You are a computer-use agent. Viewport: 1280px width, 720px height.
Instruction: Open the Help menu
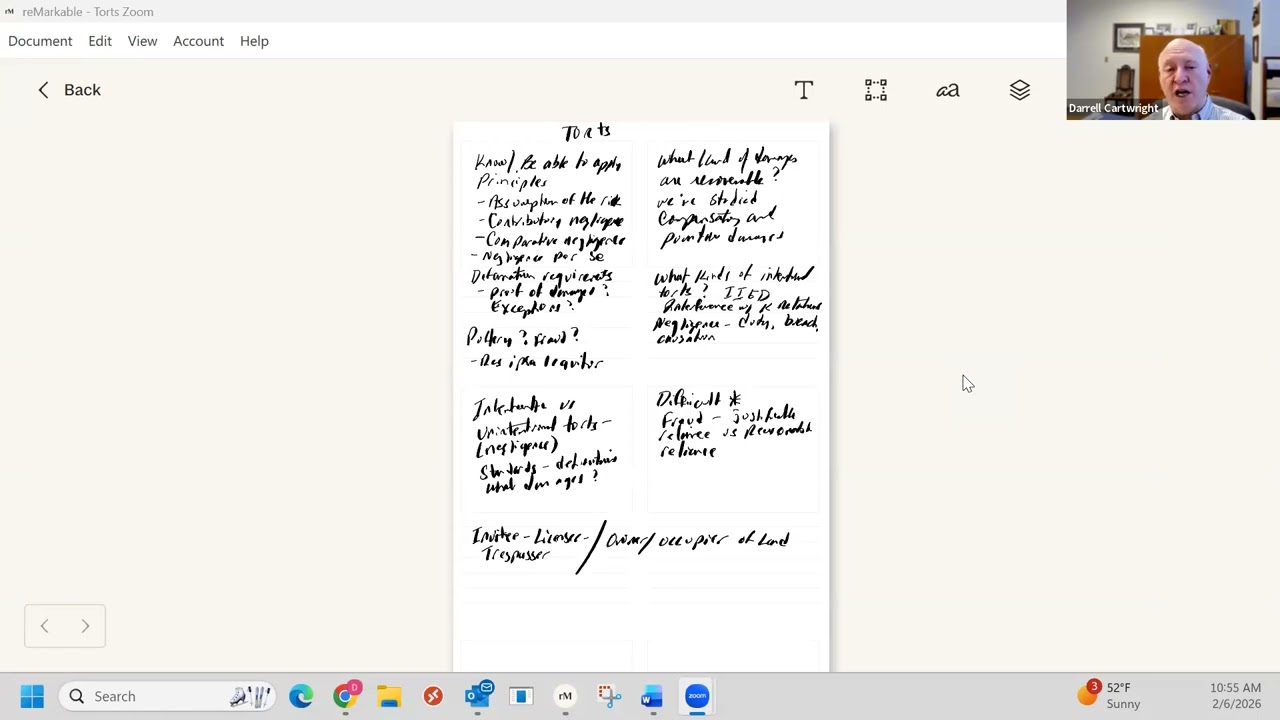(x=254, y=41)
